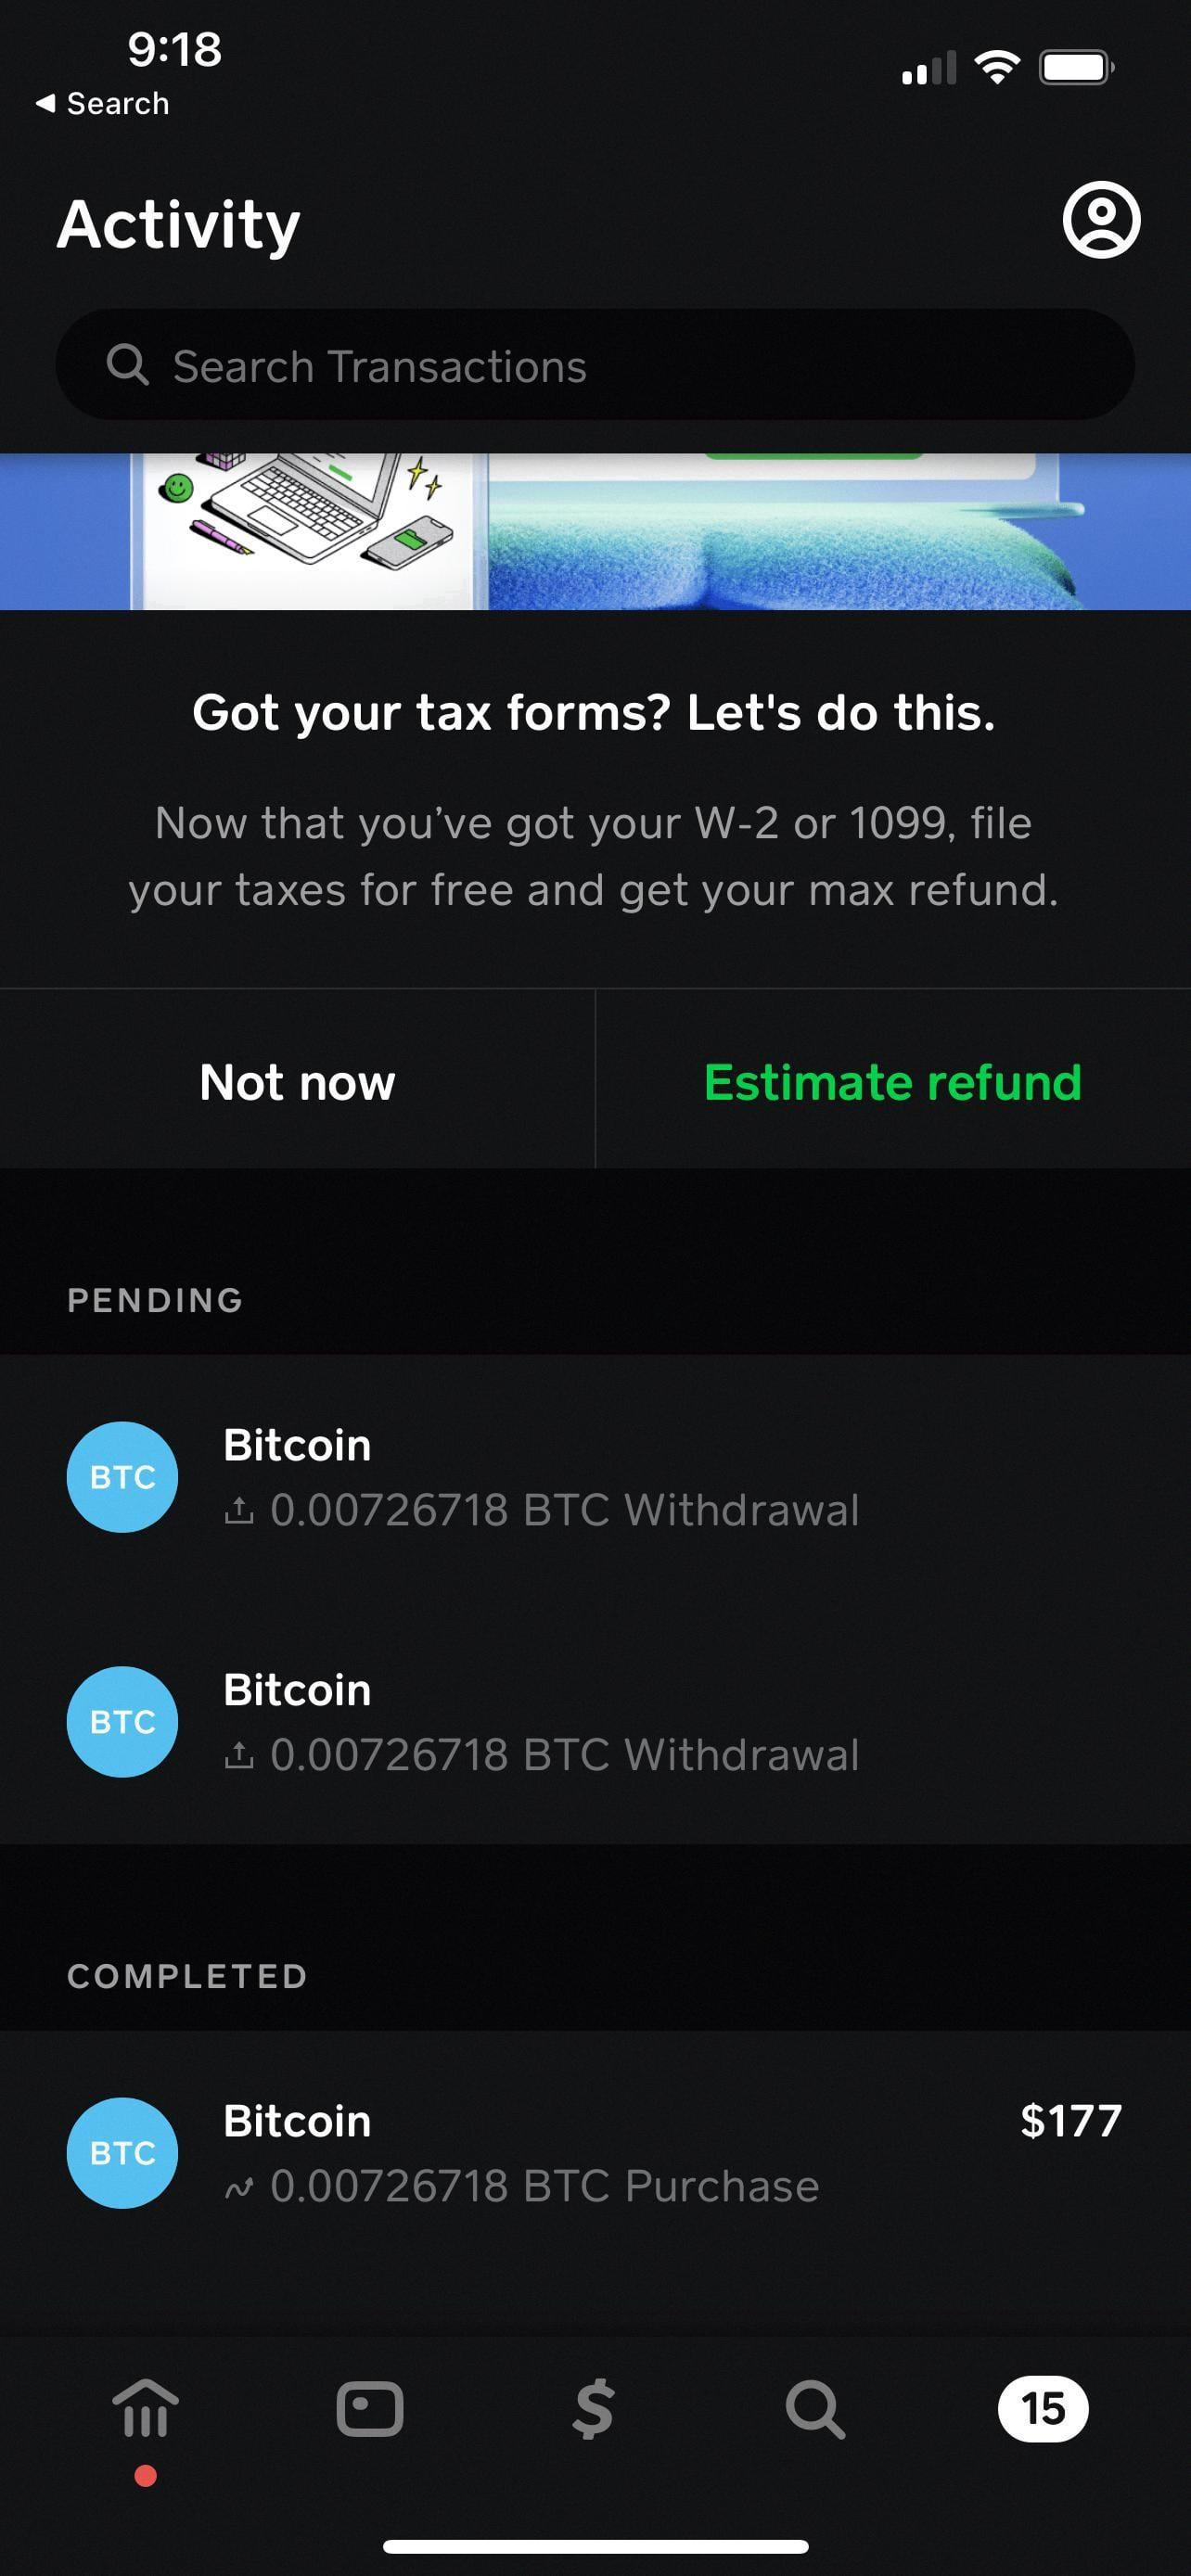
Task: Tap the BTC avatar of second pending withdrawal
Action: click(x=122, y=1721)
